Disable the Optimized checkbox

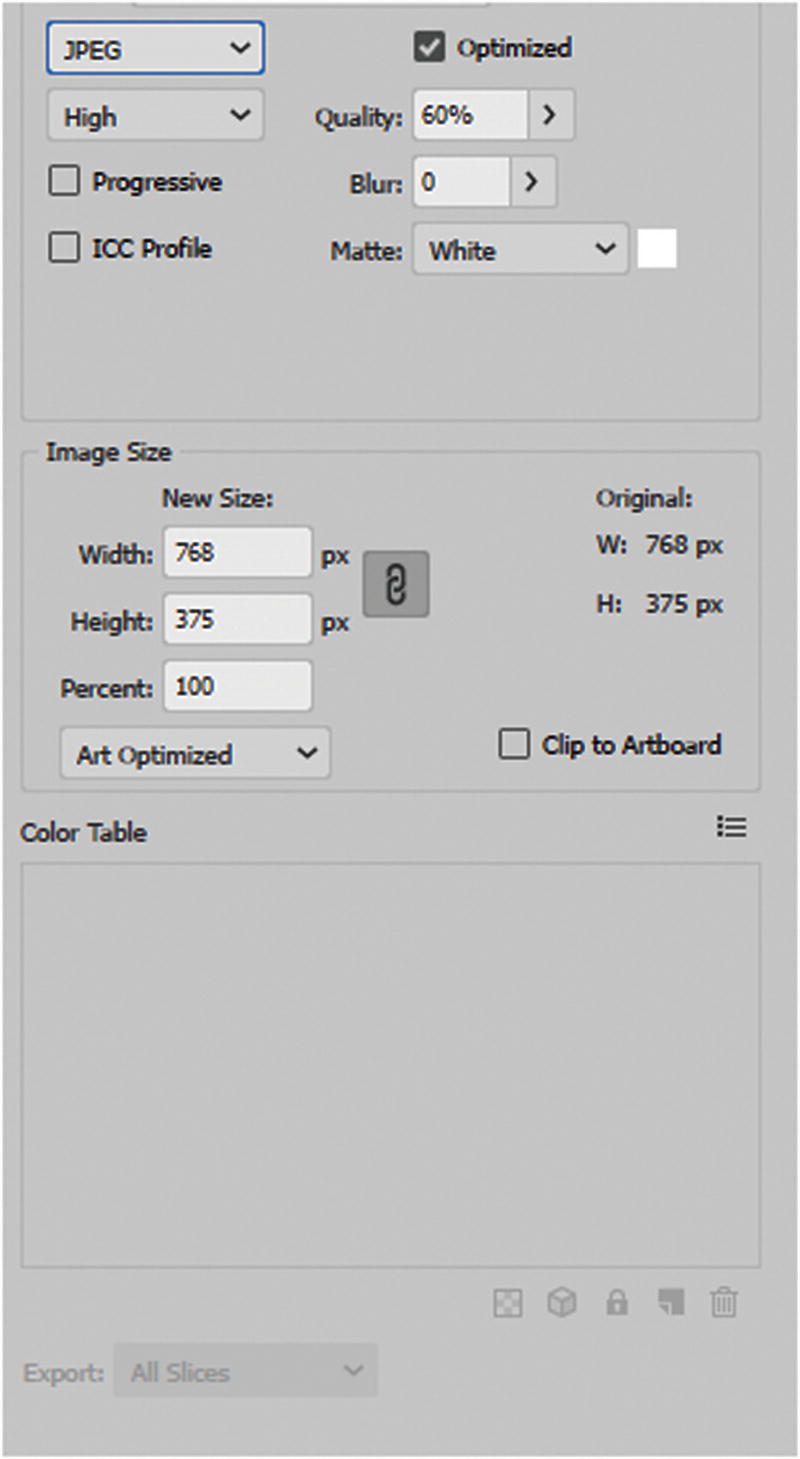(429, 48)
